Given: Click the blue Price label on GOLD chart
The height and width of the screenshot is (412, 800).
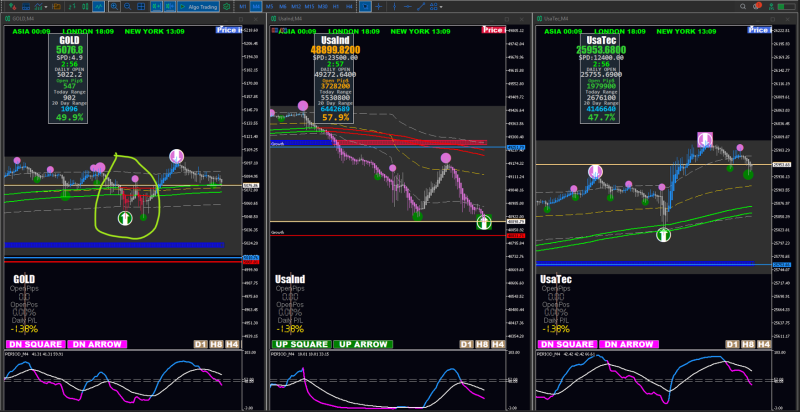Looking at the screenshot, I should 229,30.
